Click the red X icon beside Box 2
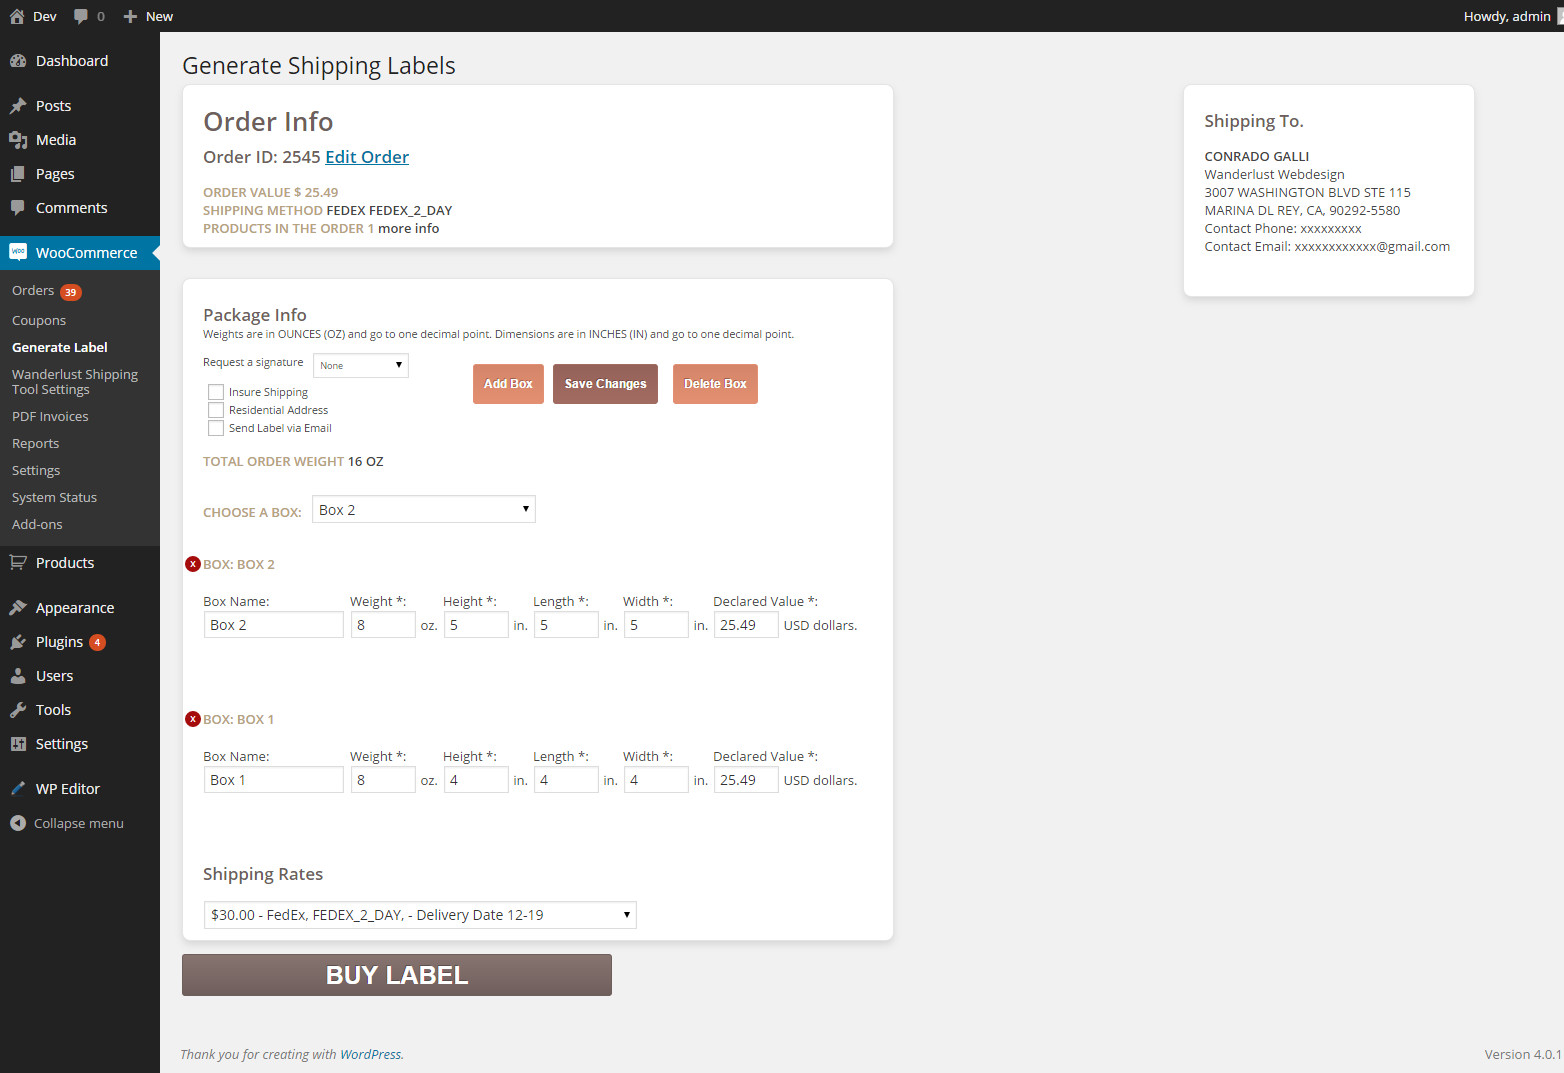1564x1073 pixels. click(193, 564)
